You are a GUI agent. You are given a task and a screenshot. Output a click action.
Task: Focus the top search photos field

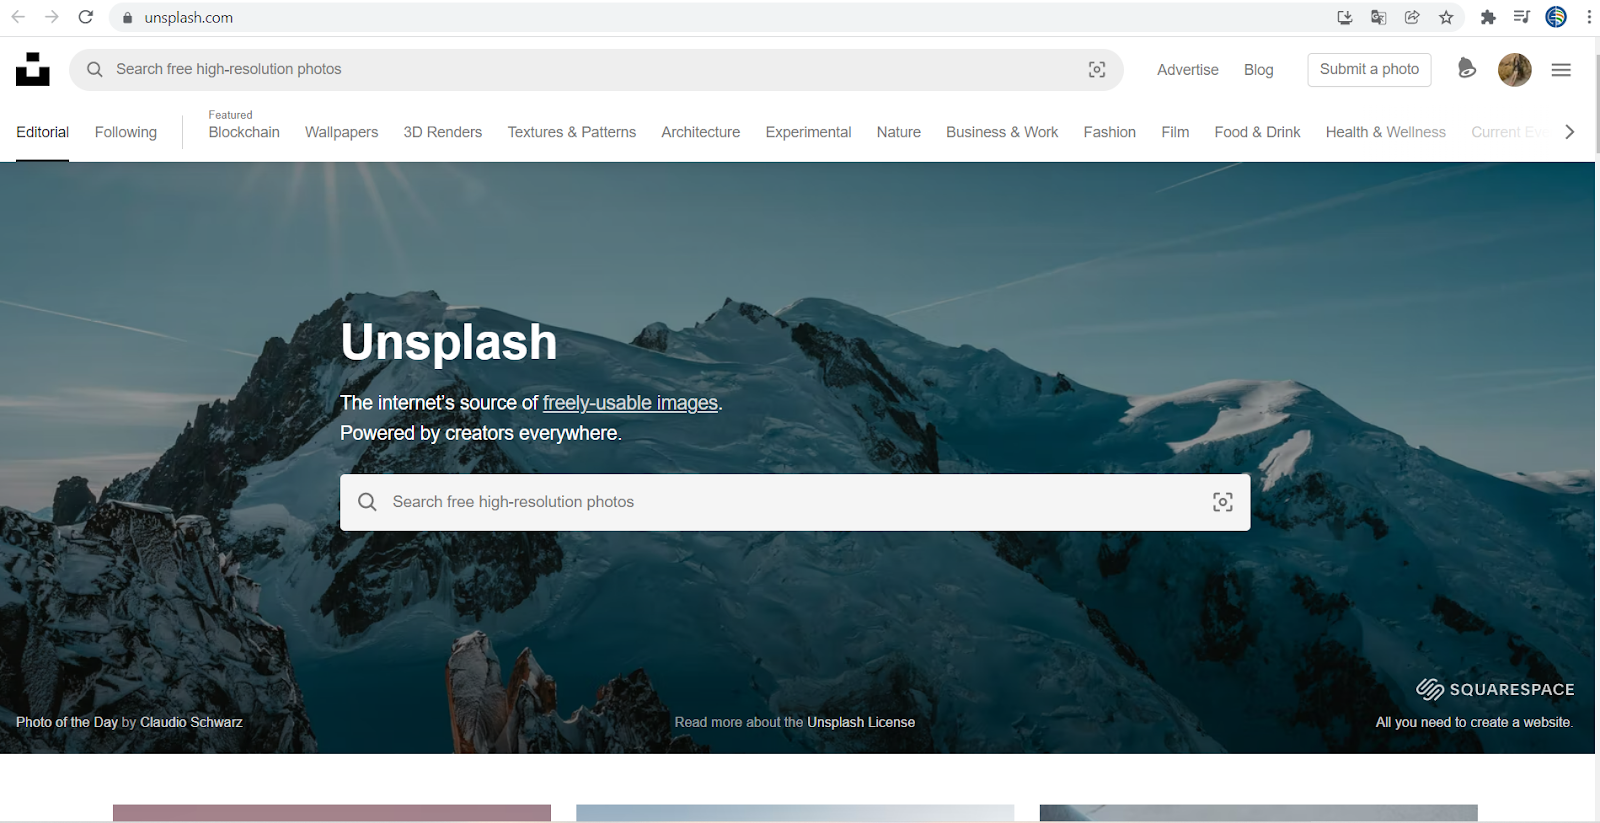tap(596, 69)
